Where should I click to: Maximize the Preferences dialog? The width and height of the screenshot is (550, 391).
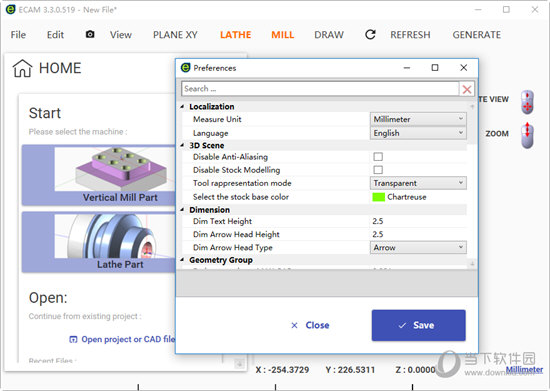coord(435,67)
